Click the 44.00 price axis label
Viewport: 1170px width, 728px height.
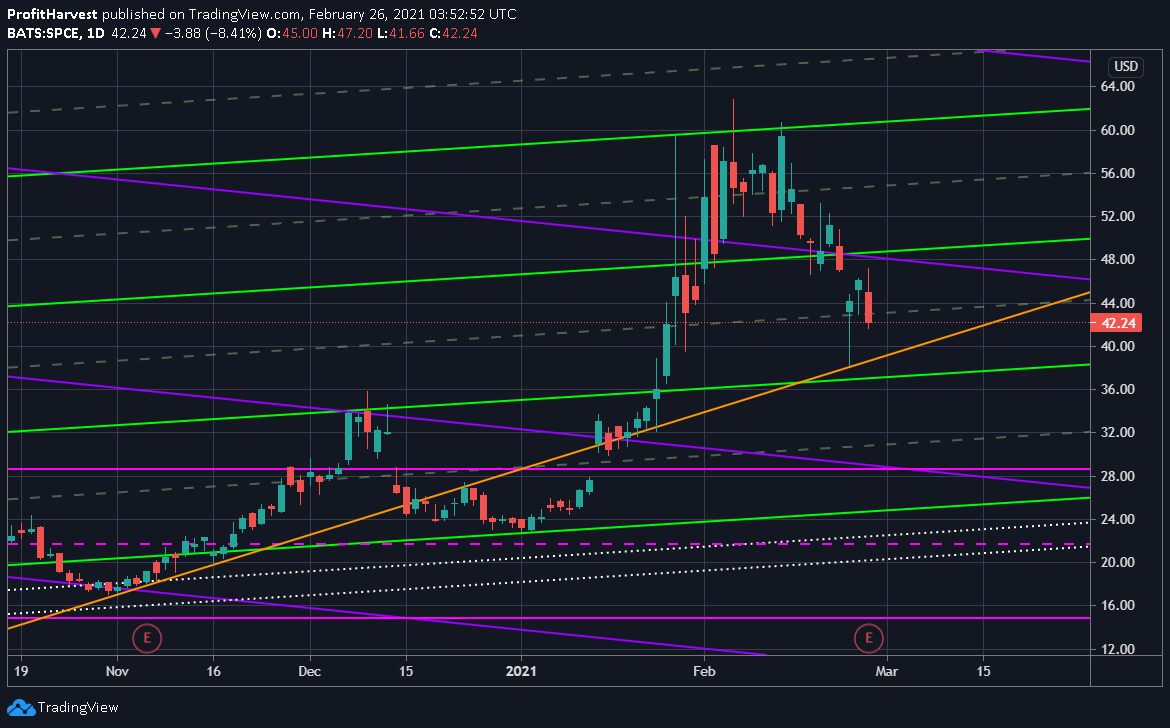point(1118,303)
